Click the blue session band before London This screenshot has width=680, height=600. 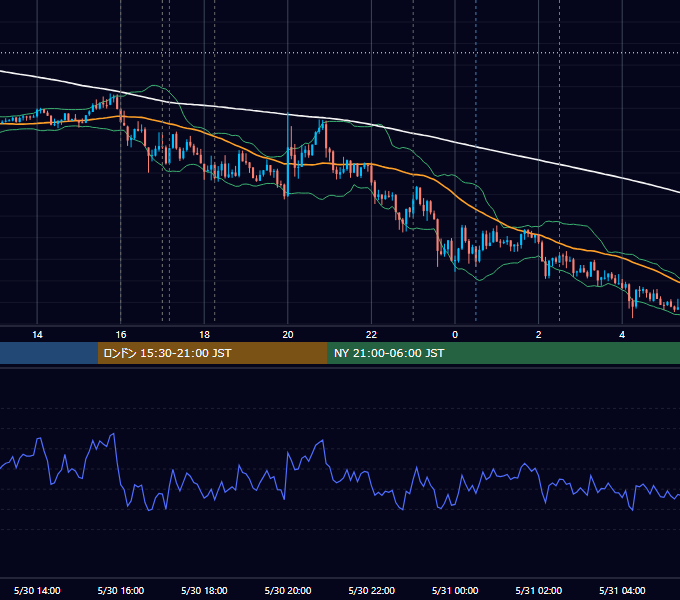pyautogui.click(x=49, y=353)
